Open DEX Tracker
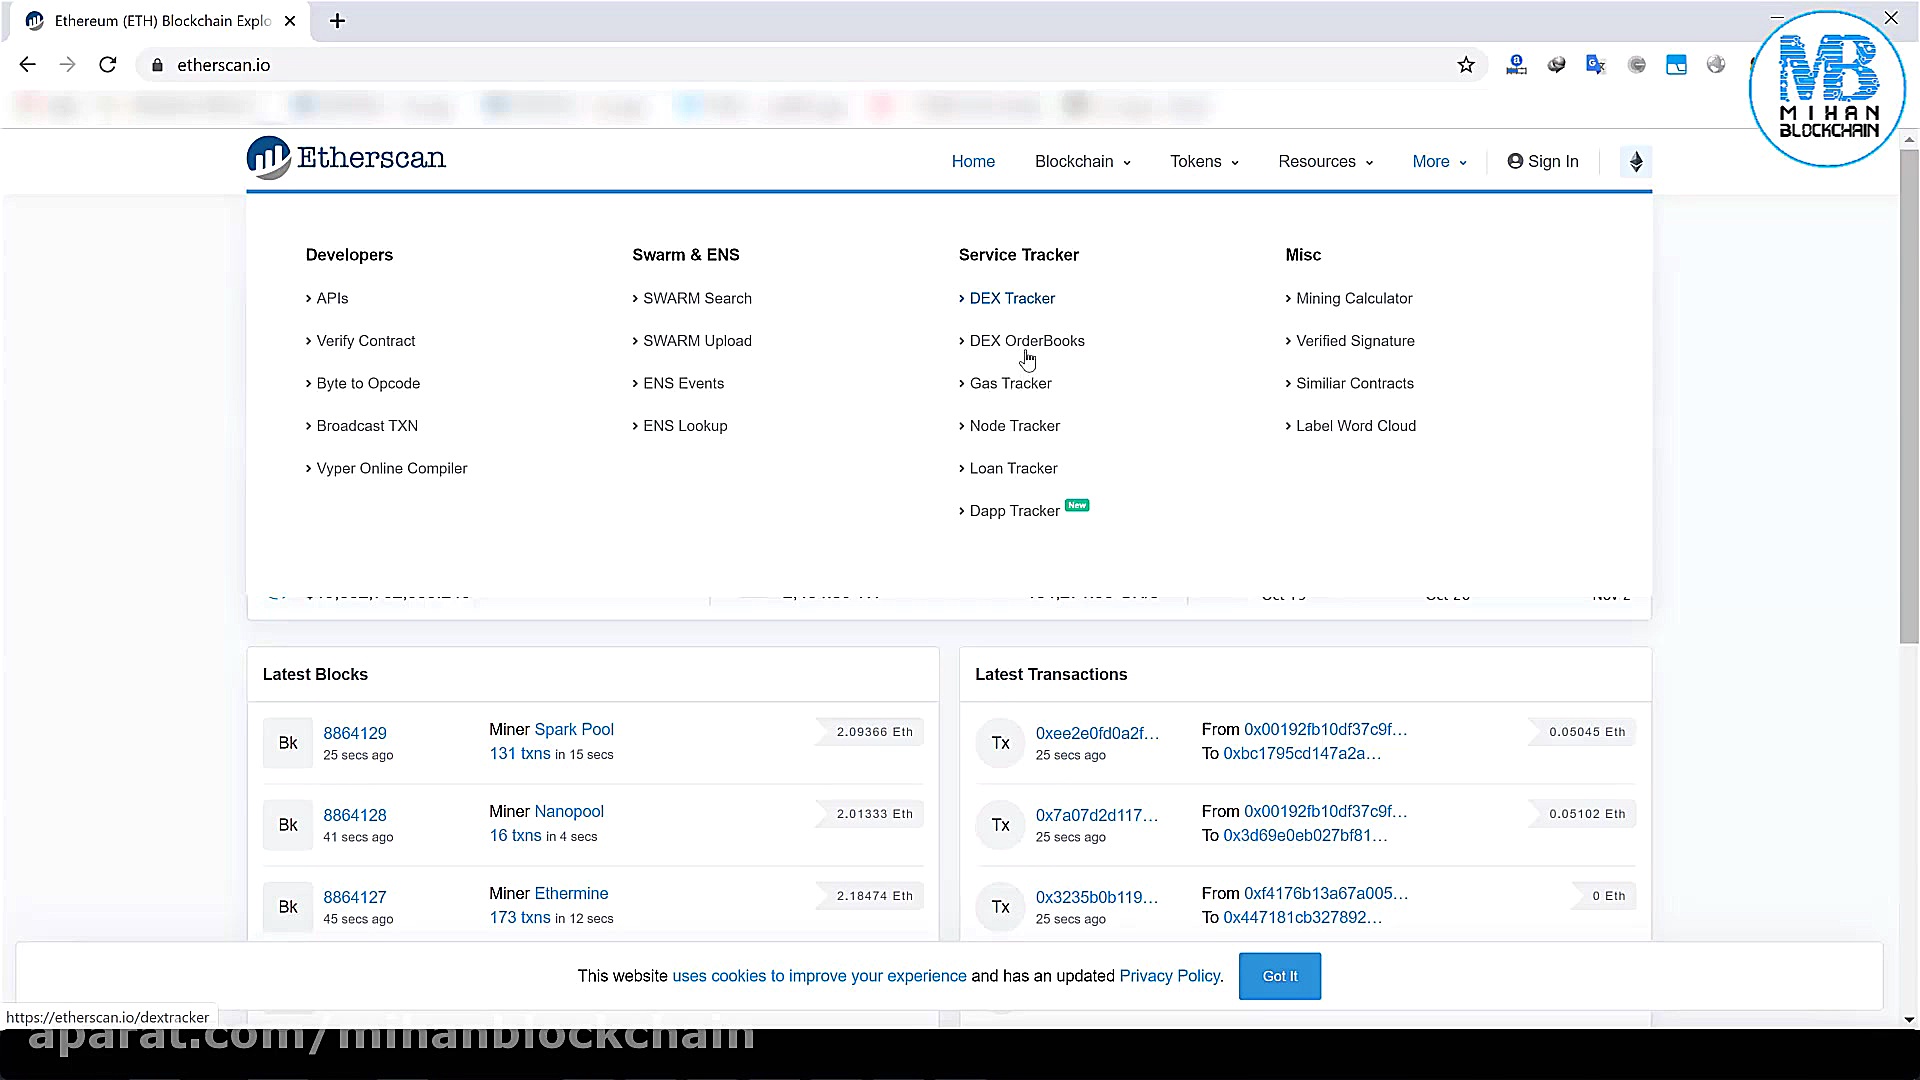The height and width of the screenshot is (1080, 1920). click(x=1012, y=298)
